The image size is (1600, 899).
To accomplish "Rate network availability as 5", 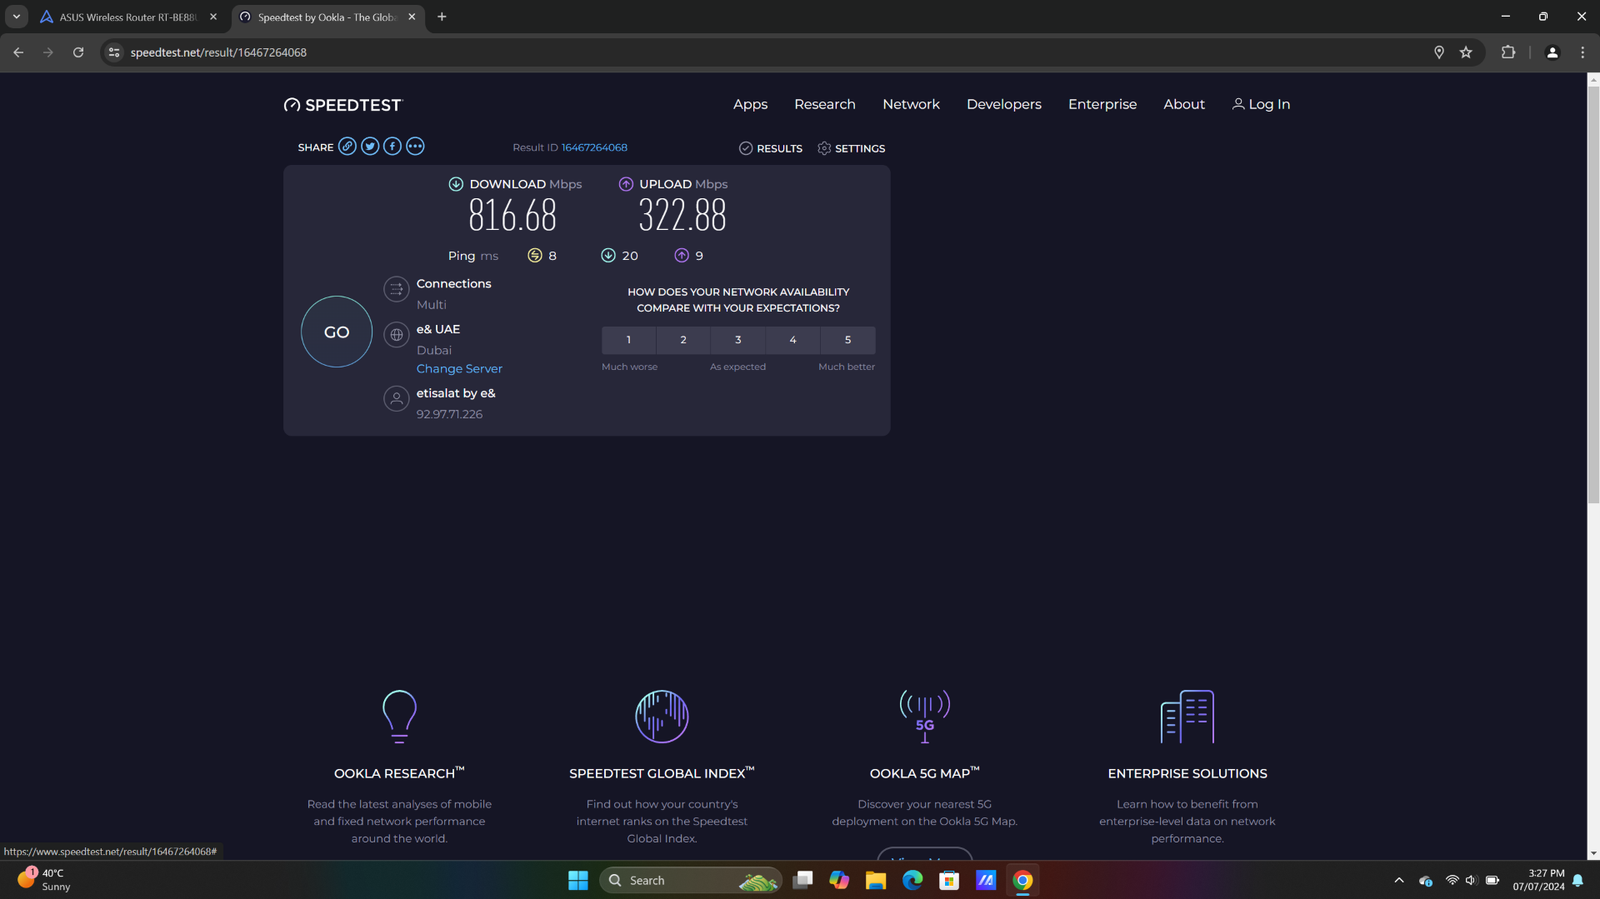I will 847,340.
